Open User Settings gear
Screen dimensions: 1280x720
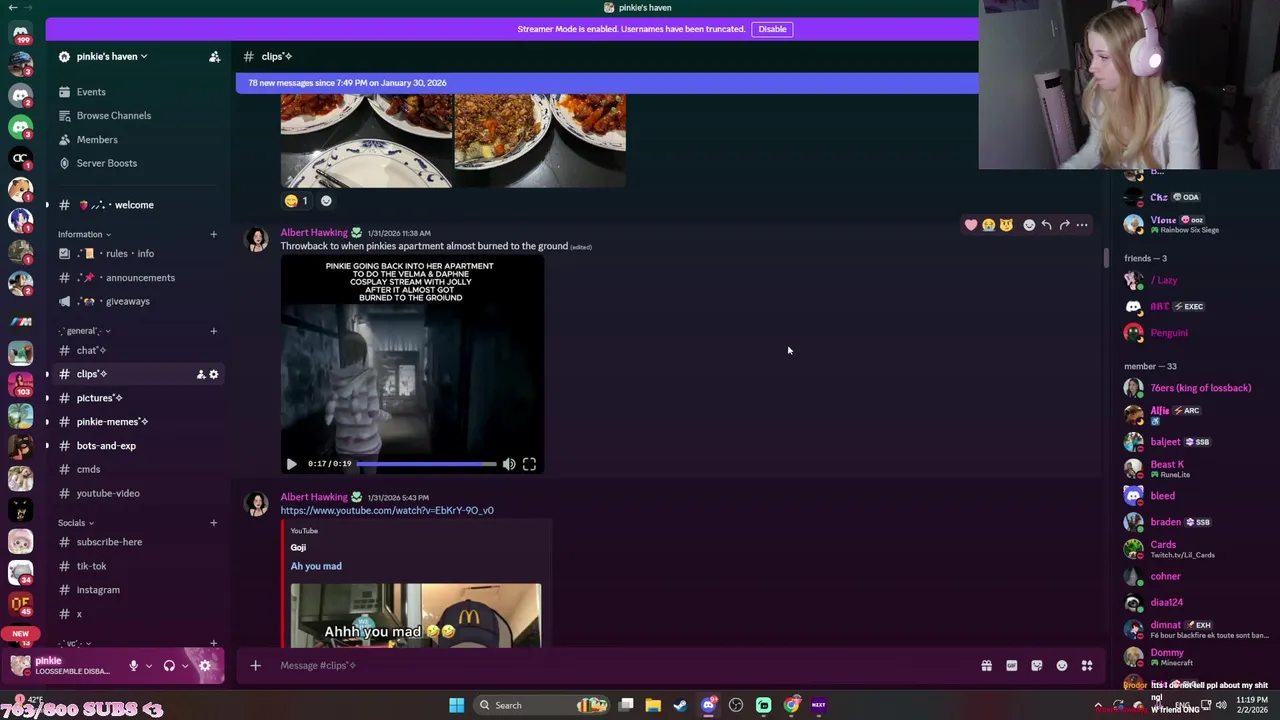pos(205,666)
